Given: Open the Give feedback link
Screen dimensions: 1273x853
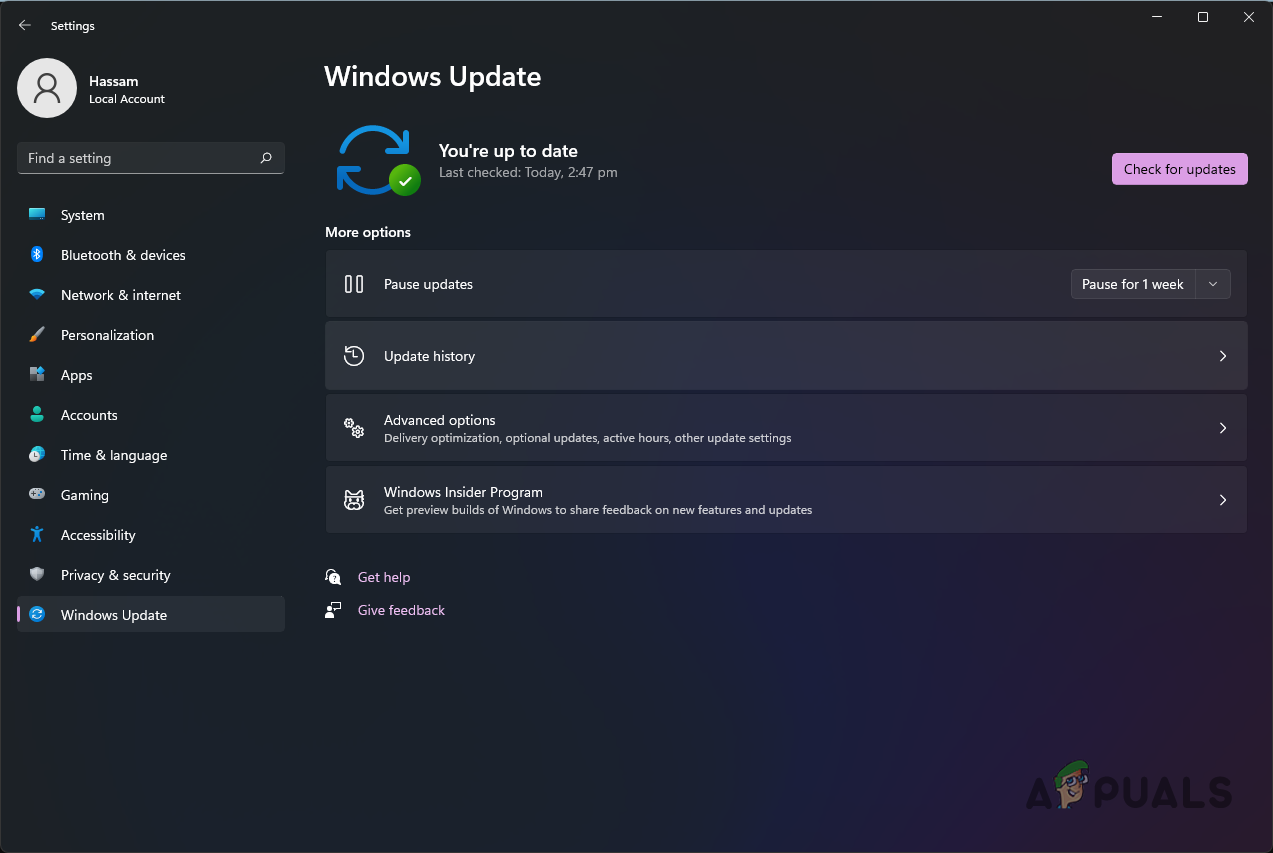Looking at the screenshot, I should point(400,610).
